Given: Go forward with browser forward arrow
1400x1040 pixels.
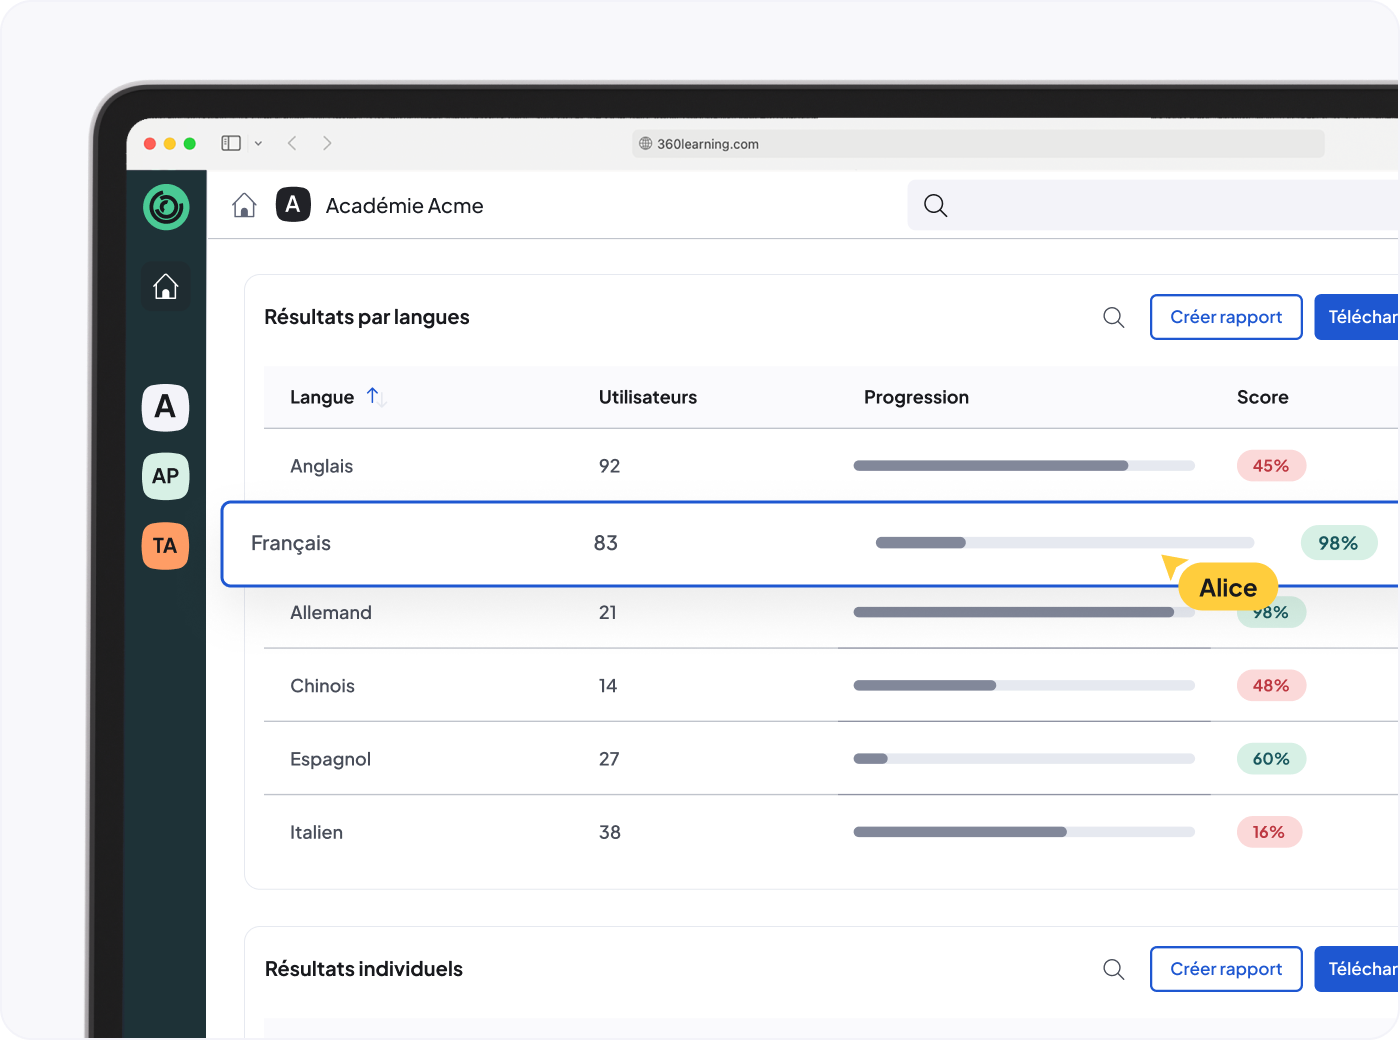Looking at the screenshot, I should 327,143.
